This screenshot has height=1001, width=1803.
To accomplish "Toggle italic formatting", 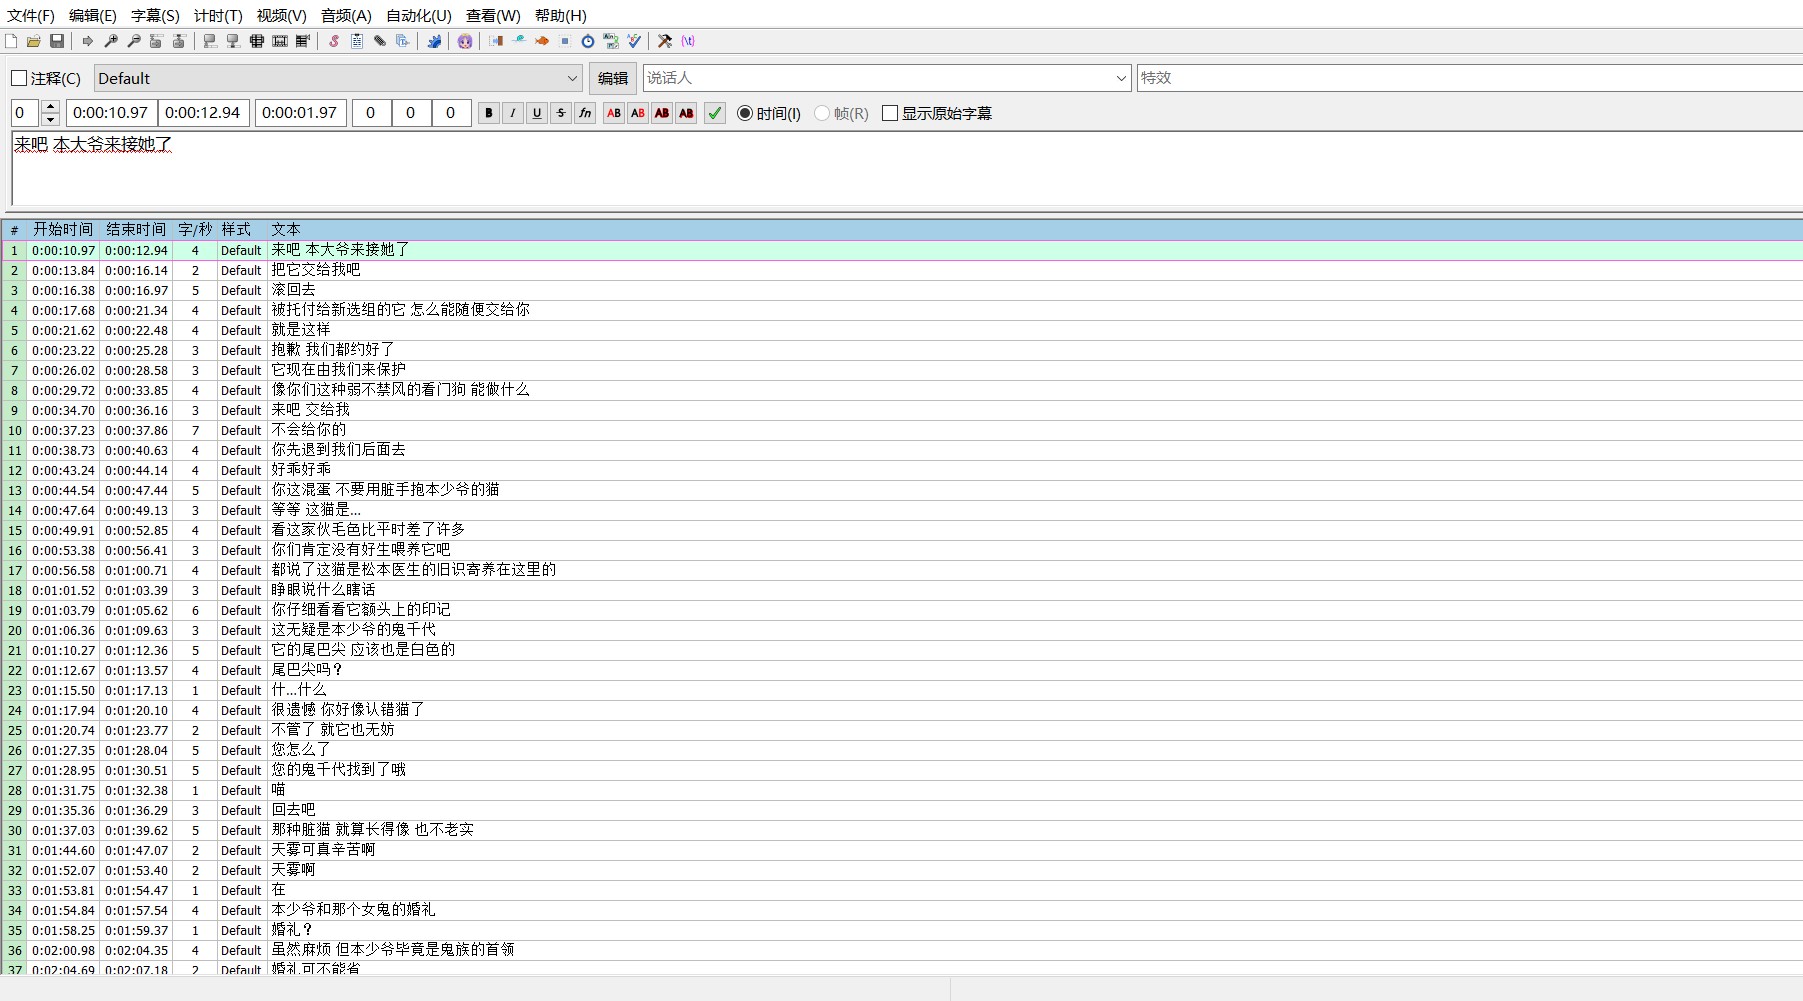I will click(x=513, y=113).
